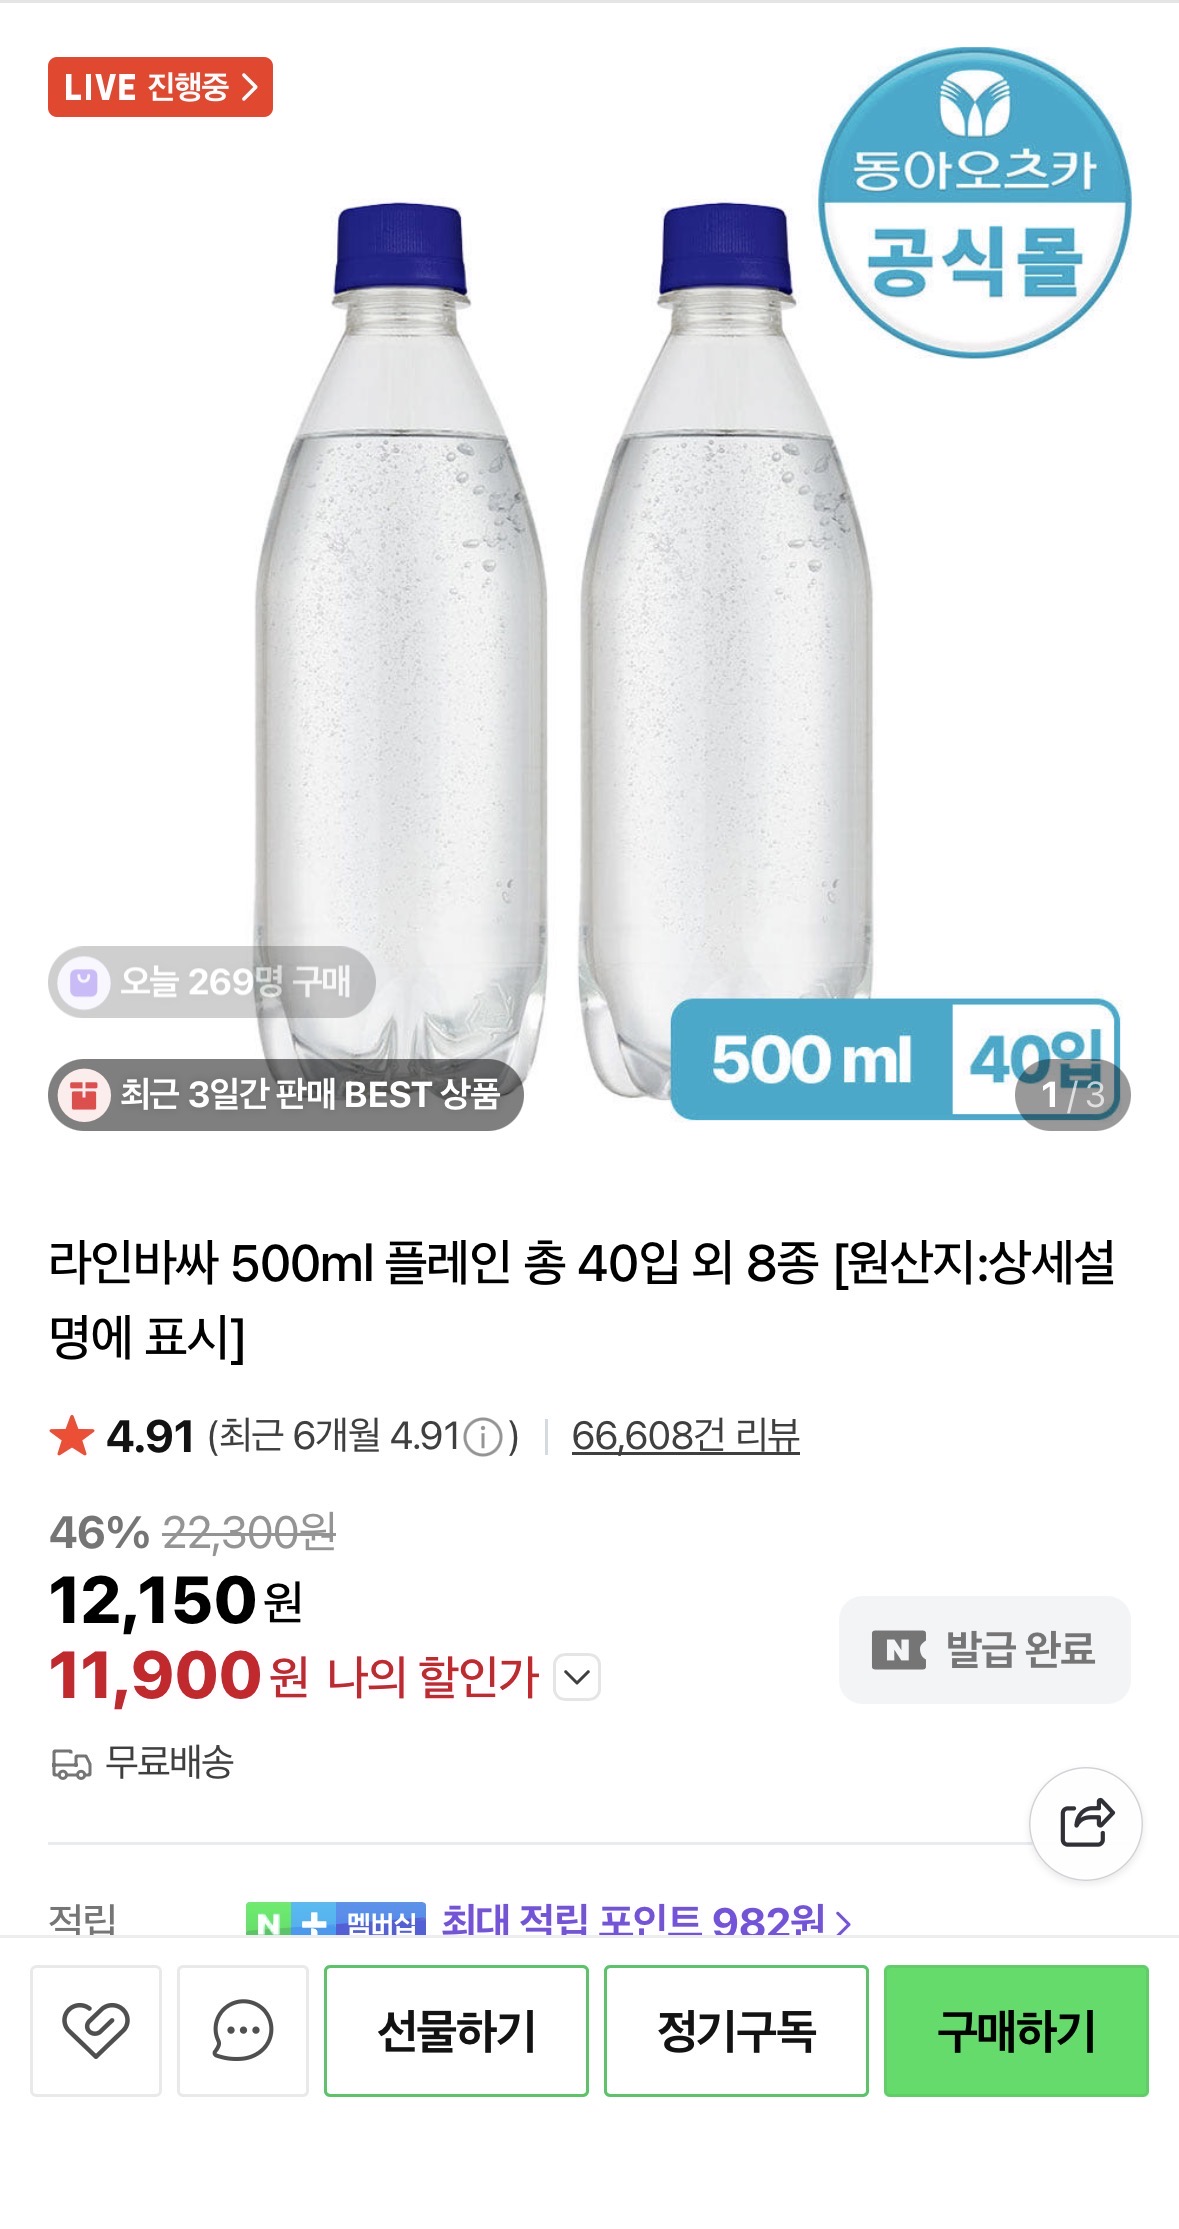Tap the 무료배송 delivery truck icon

71,1763
